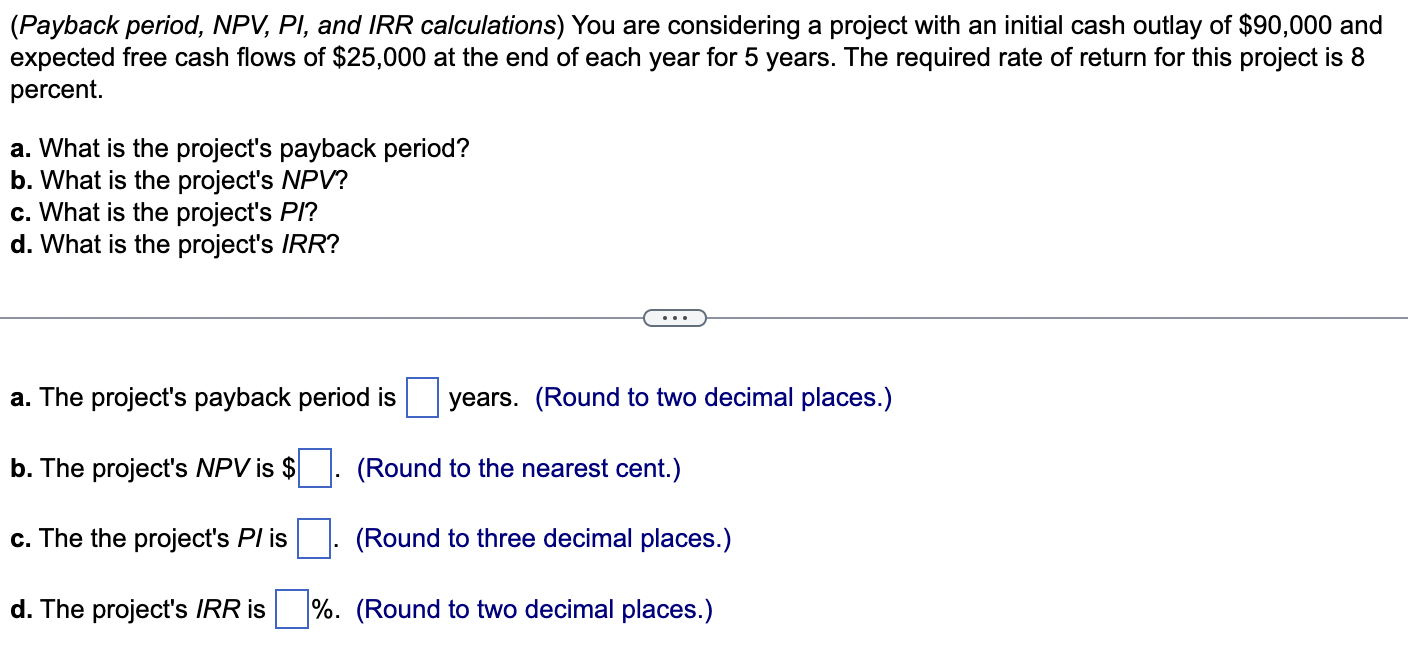The image size is (1414, 670).
Task: Click the word 'years' after payback box
Action: click(x=478, y=397)
